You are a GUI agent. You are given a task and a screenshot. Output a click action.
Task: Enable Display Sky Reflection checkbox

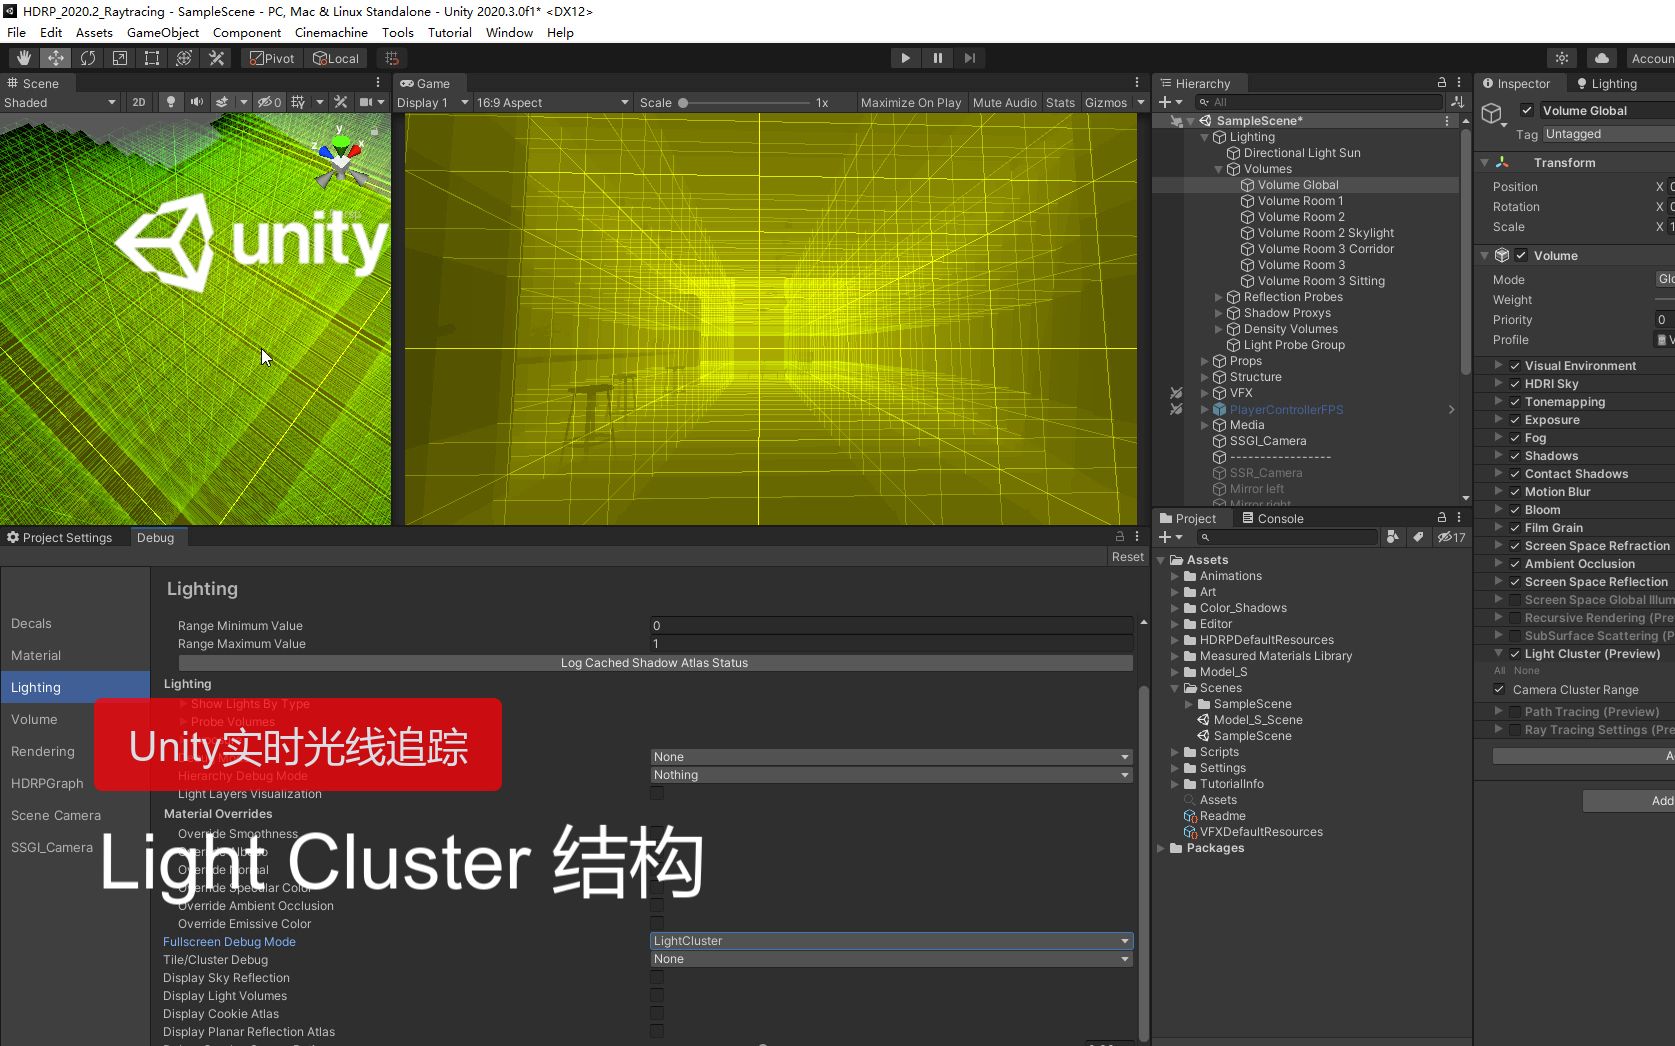[x=657, y=977]
